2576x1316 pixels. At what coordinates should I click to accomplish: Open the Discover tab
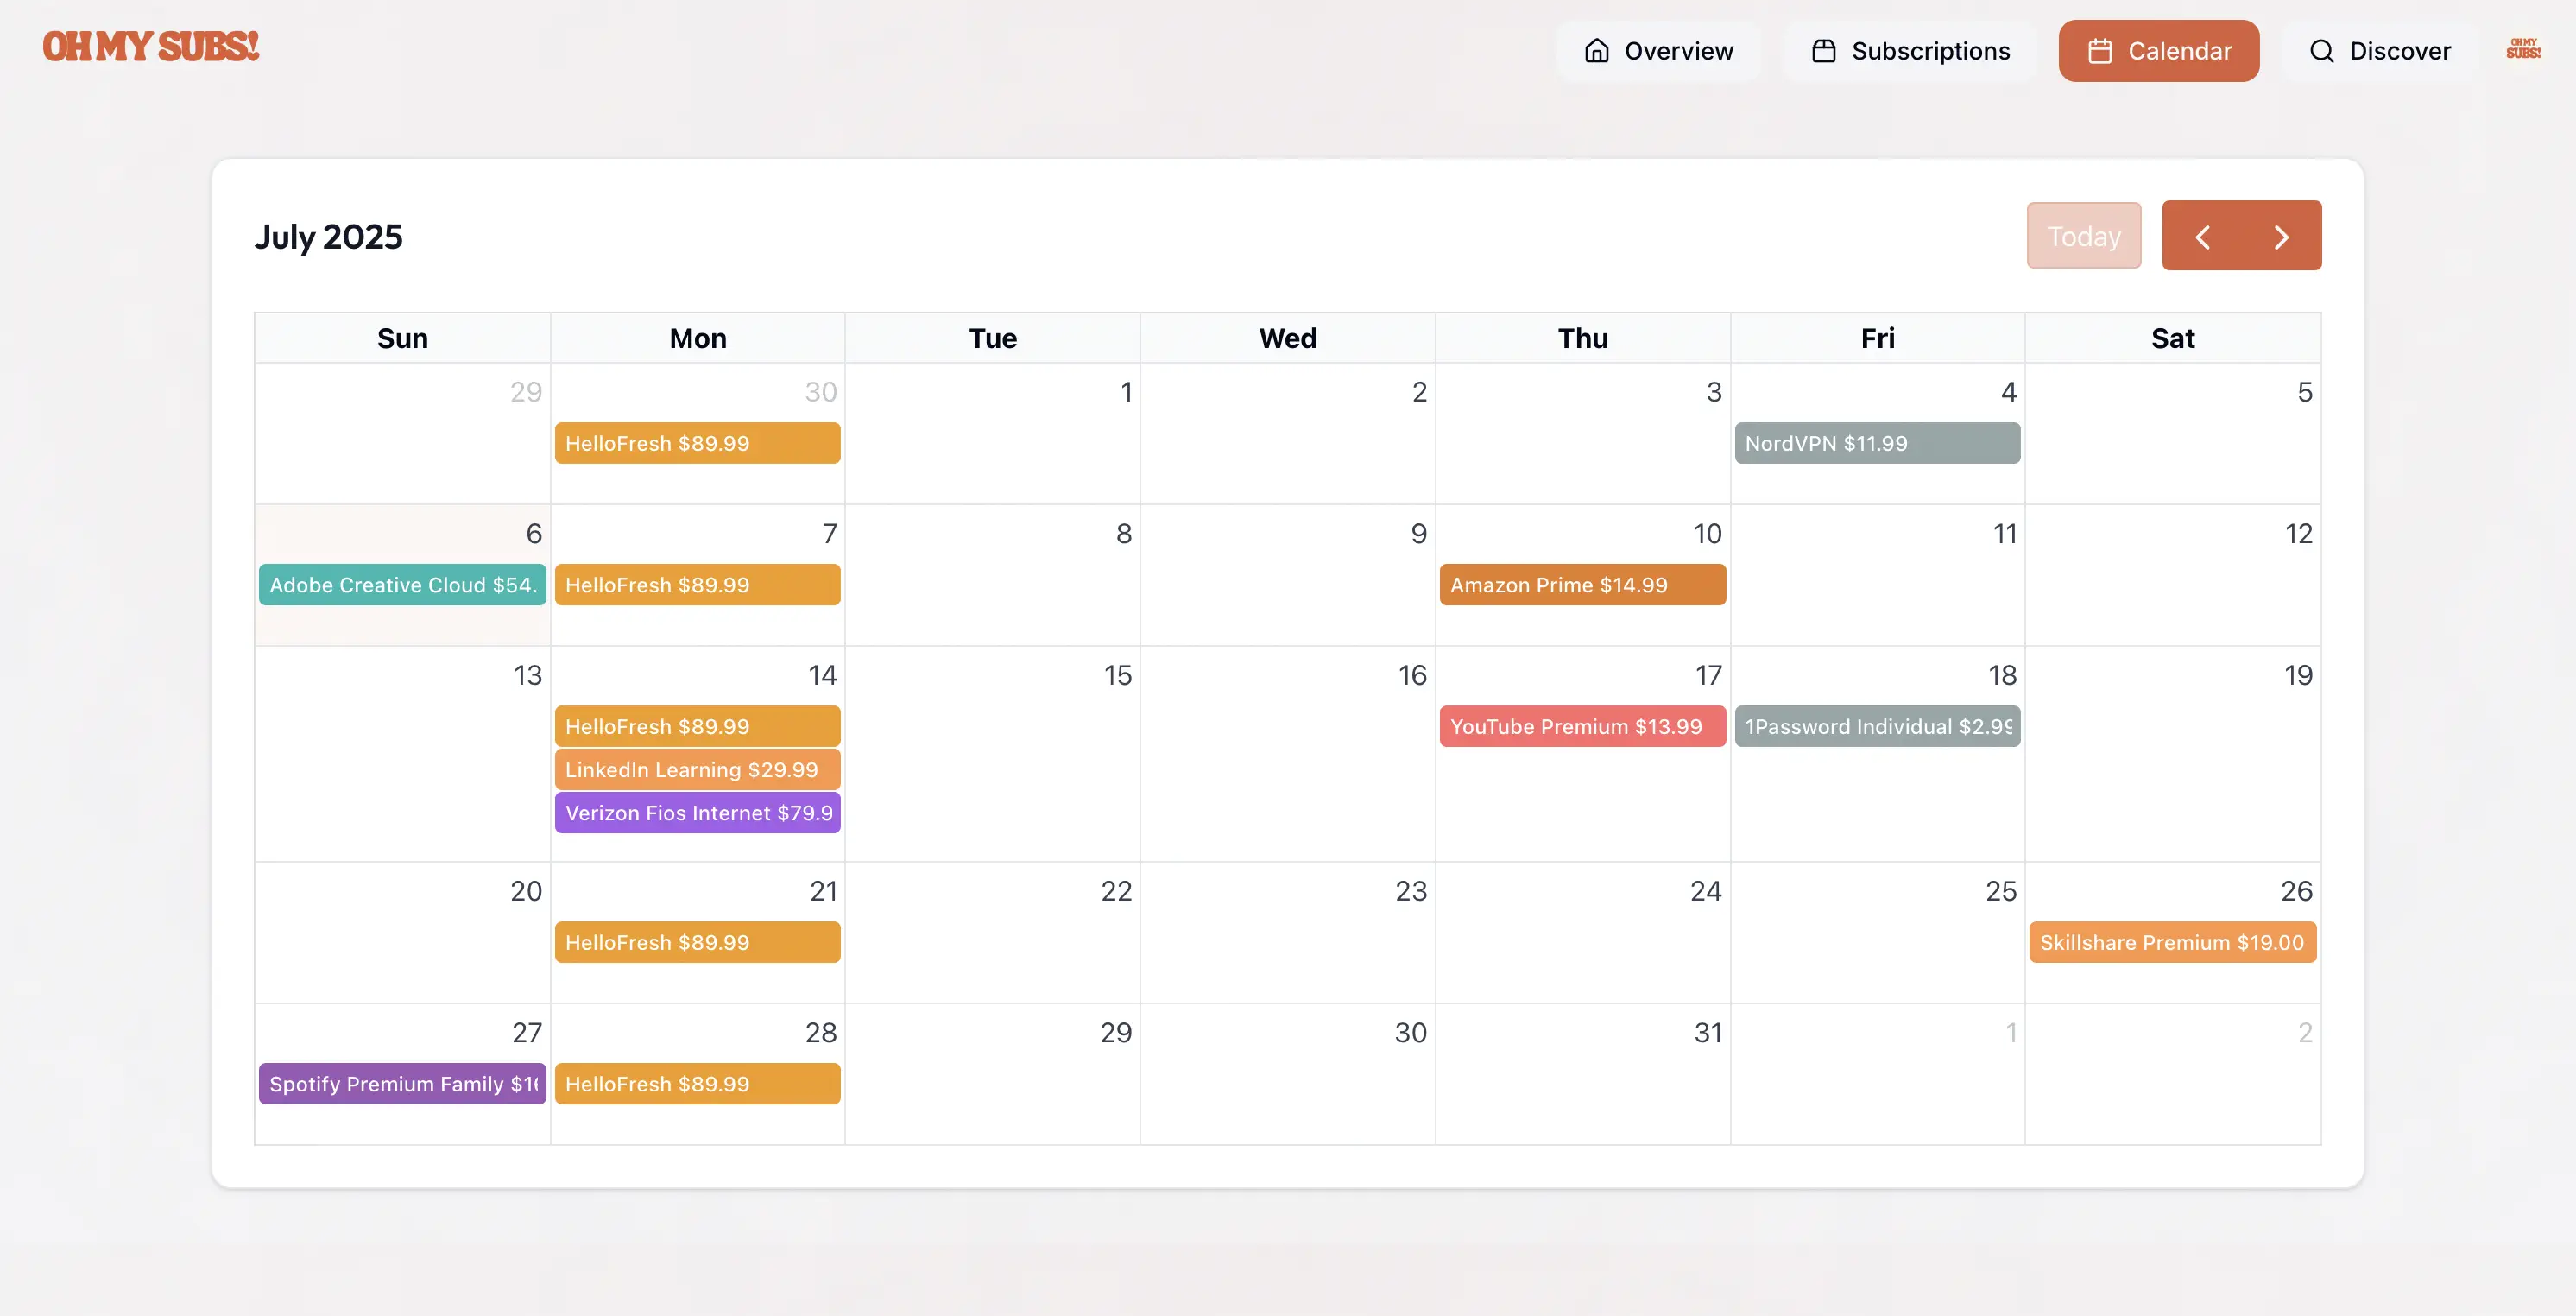click(2380, 51)
